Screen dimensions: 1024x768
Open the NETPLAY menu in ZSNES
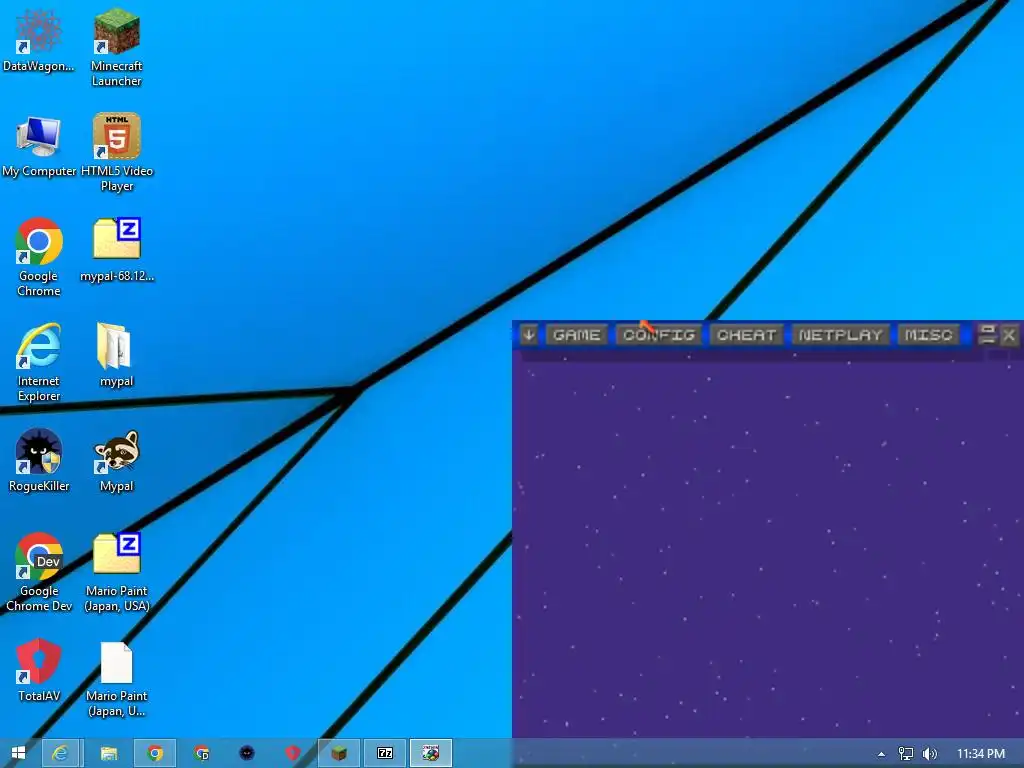(x=840, y=335)
